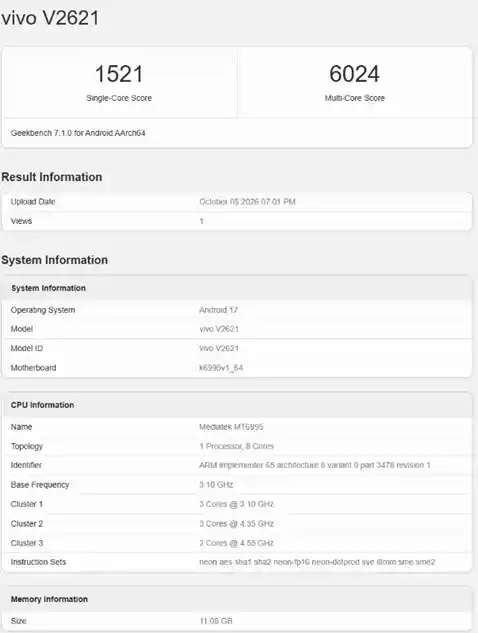Click the large 'System Information' section heading

click(x=55, y=260)
